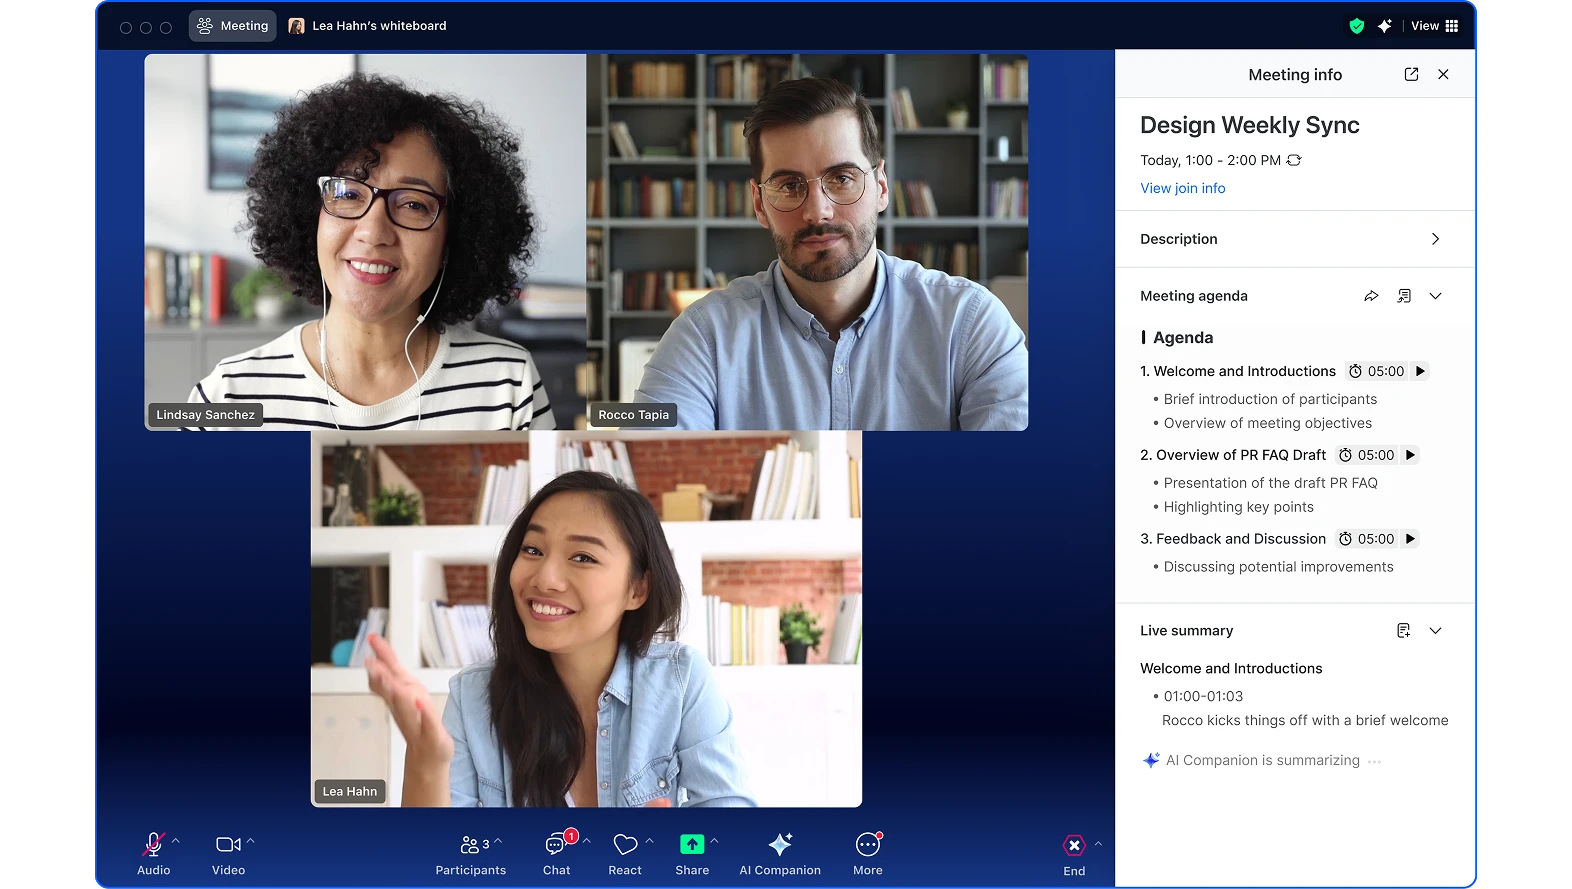Start the Welcome and Introductions timer
This screenshot has height=889, width=1572.
pos(1419,371)
